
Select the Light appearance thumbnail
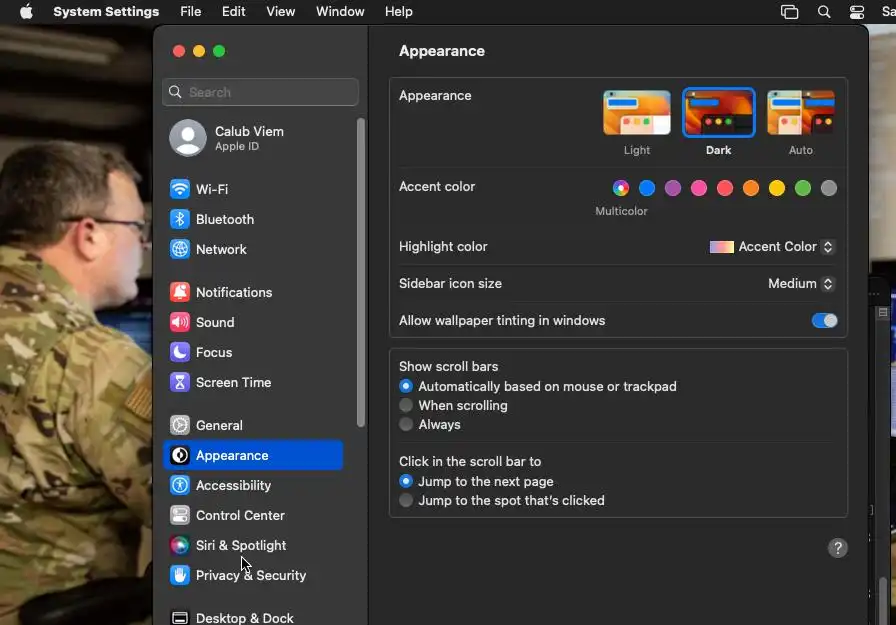point(637,113)
